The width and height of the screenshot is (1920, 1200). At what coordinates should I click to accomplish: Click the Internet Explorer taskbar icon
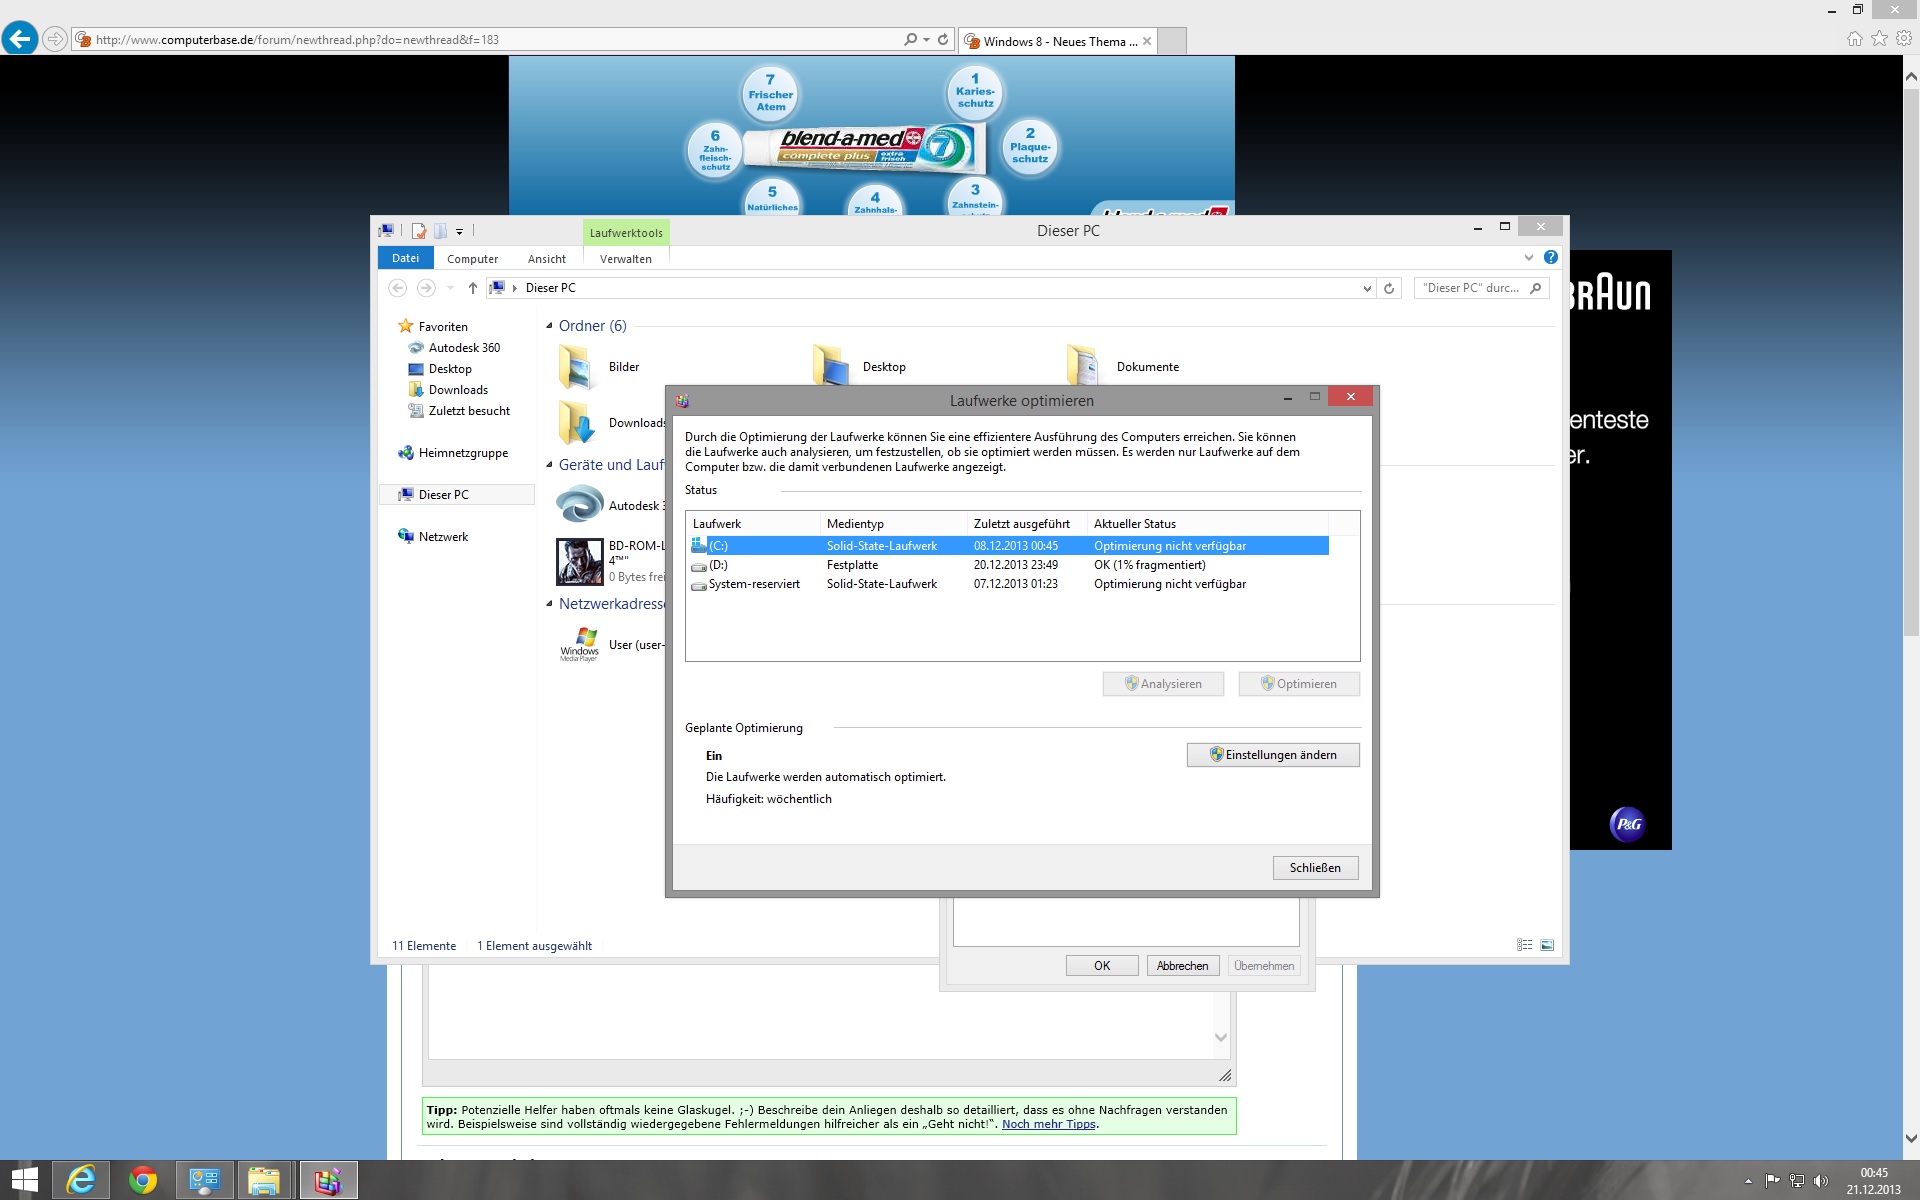click(81, 1181)
